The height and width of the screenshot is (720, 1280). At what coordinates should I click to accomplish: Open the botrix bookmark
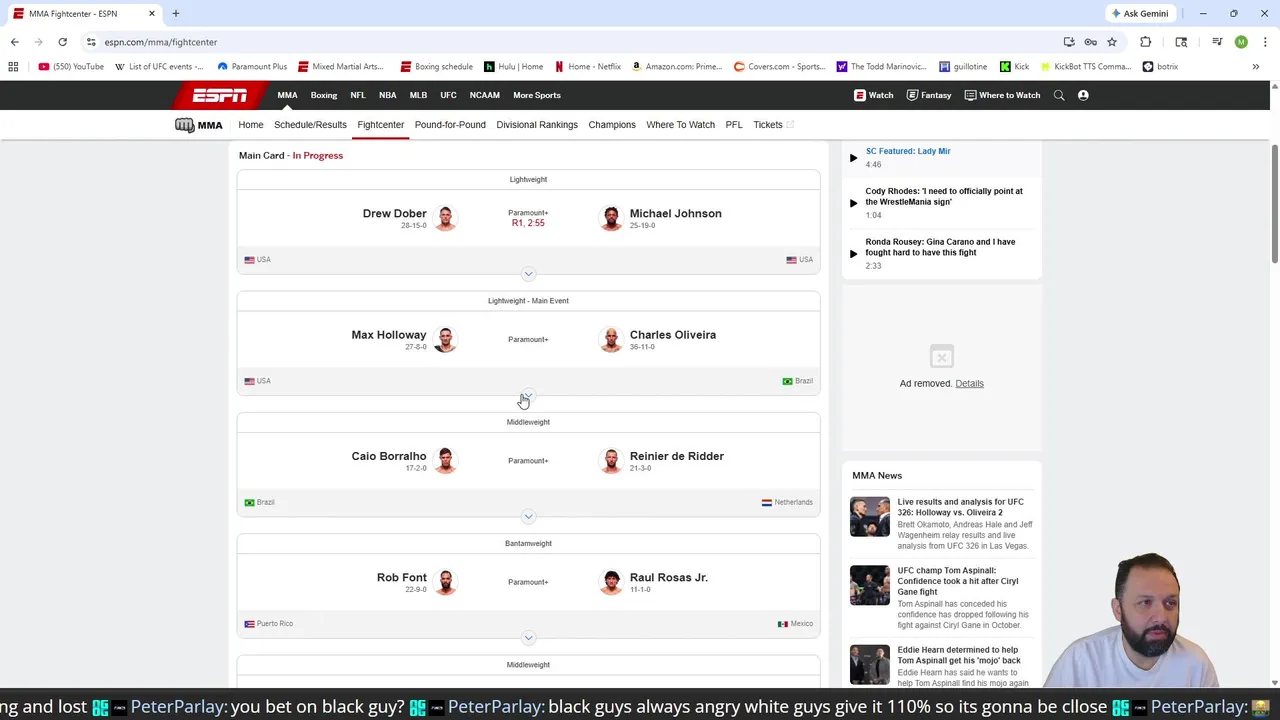tap(1160, 67)
